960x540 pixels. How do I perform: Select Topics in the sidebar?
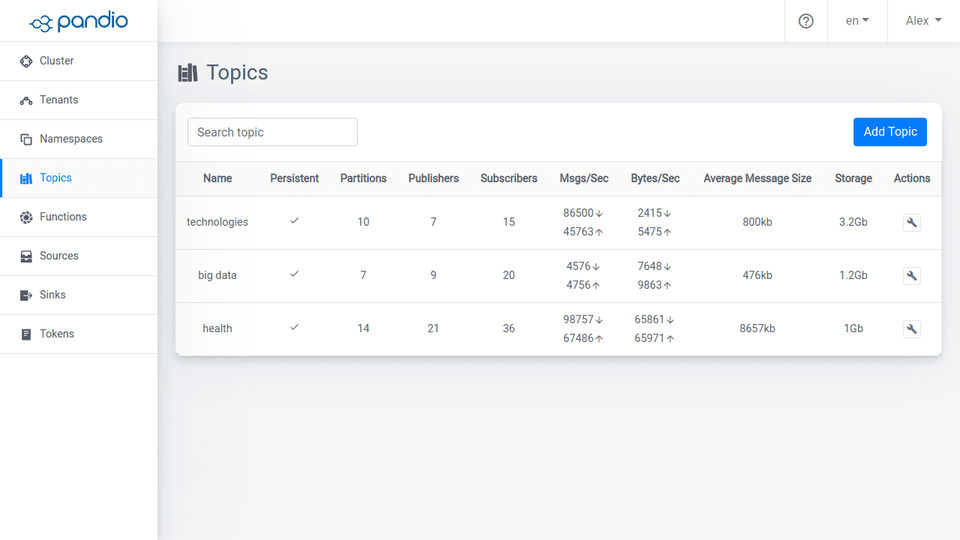[x=78, y=178]
